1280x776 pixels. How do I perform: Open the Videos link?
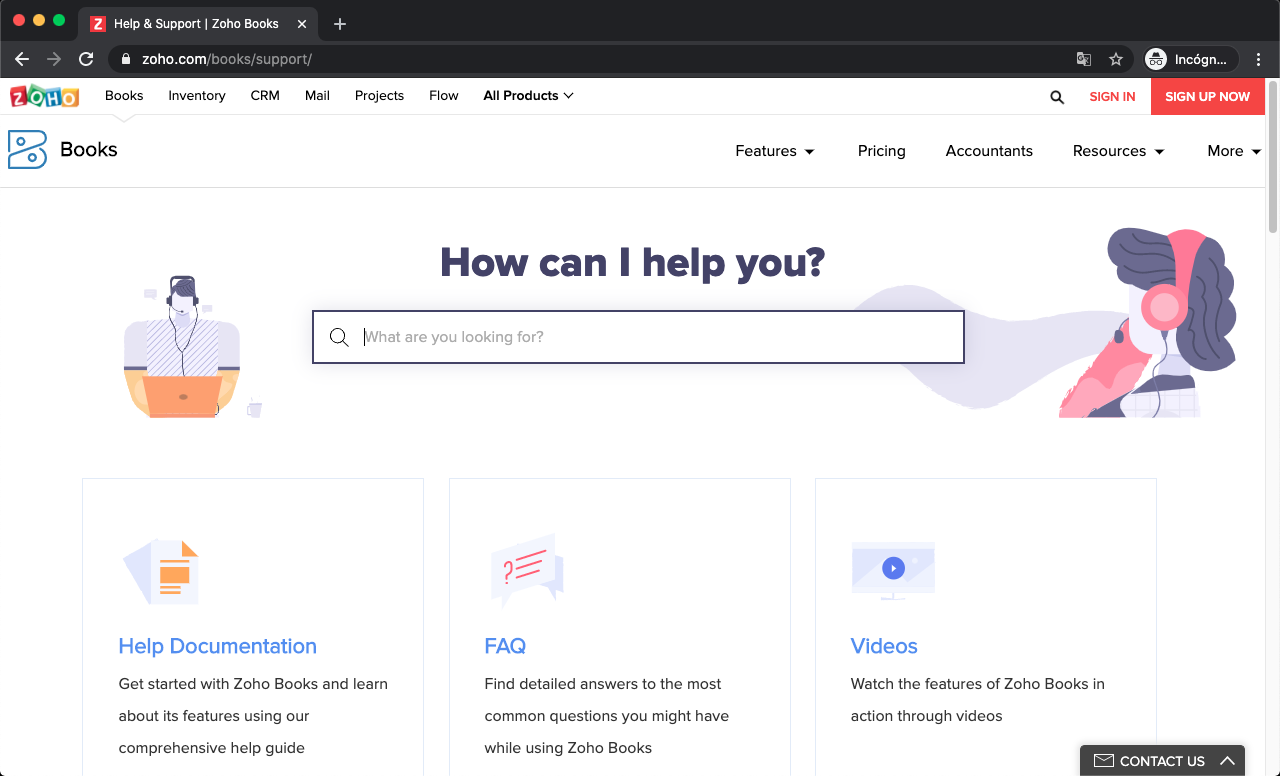pyautogui.click(x=884, y=646)
